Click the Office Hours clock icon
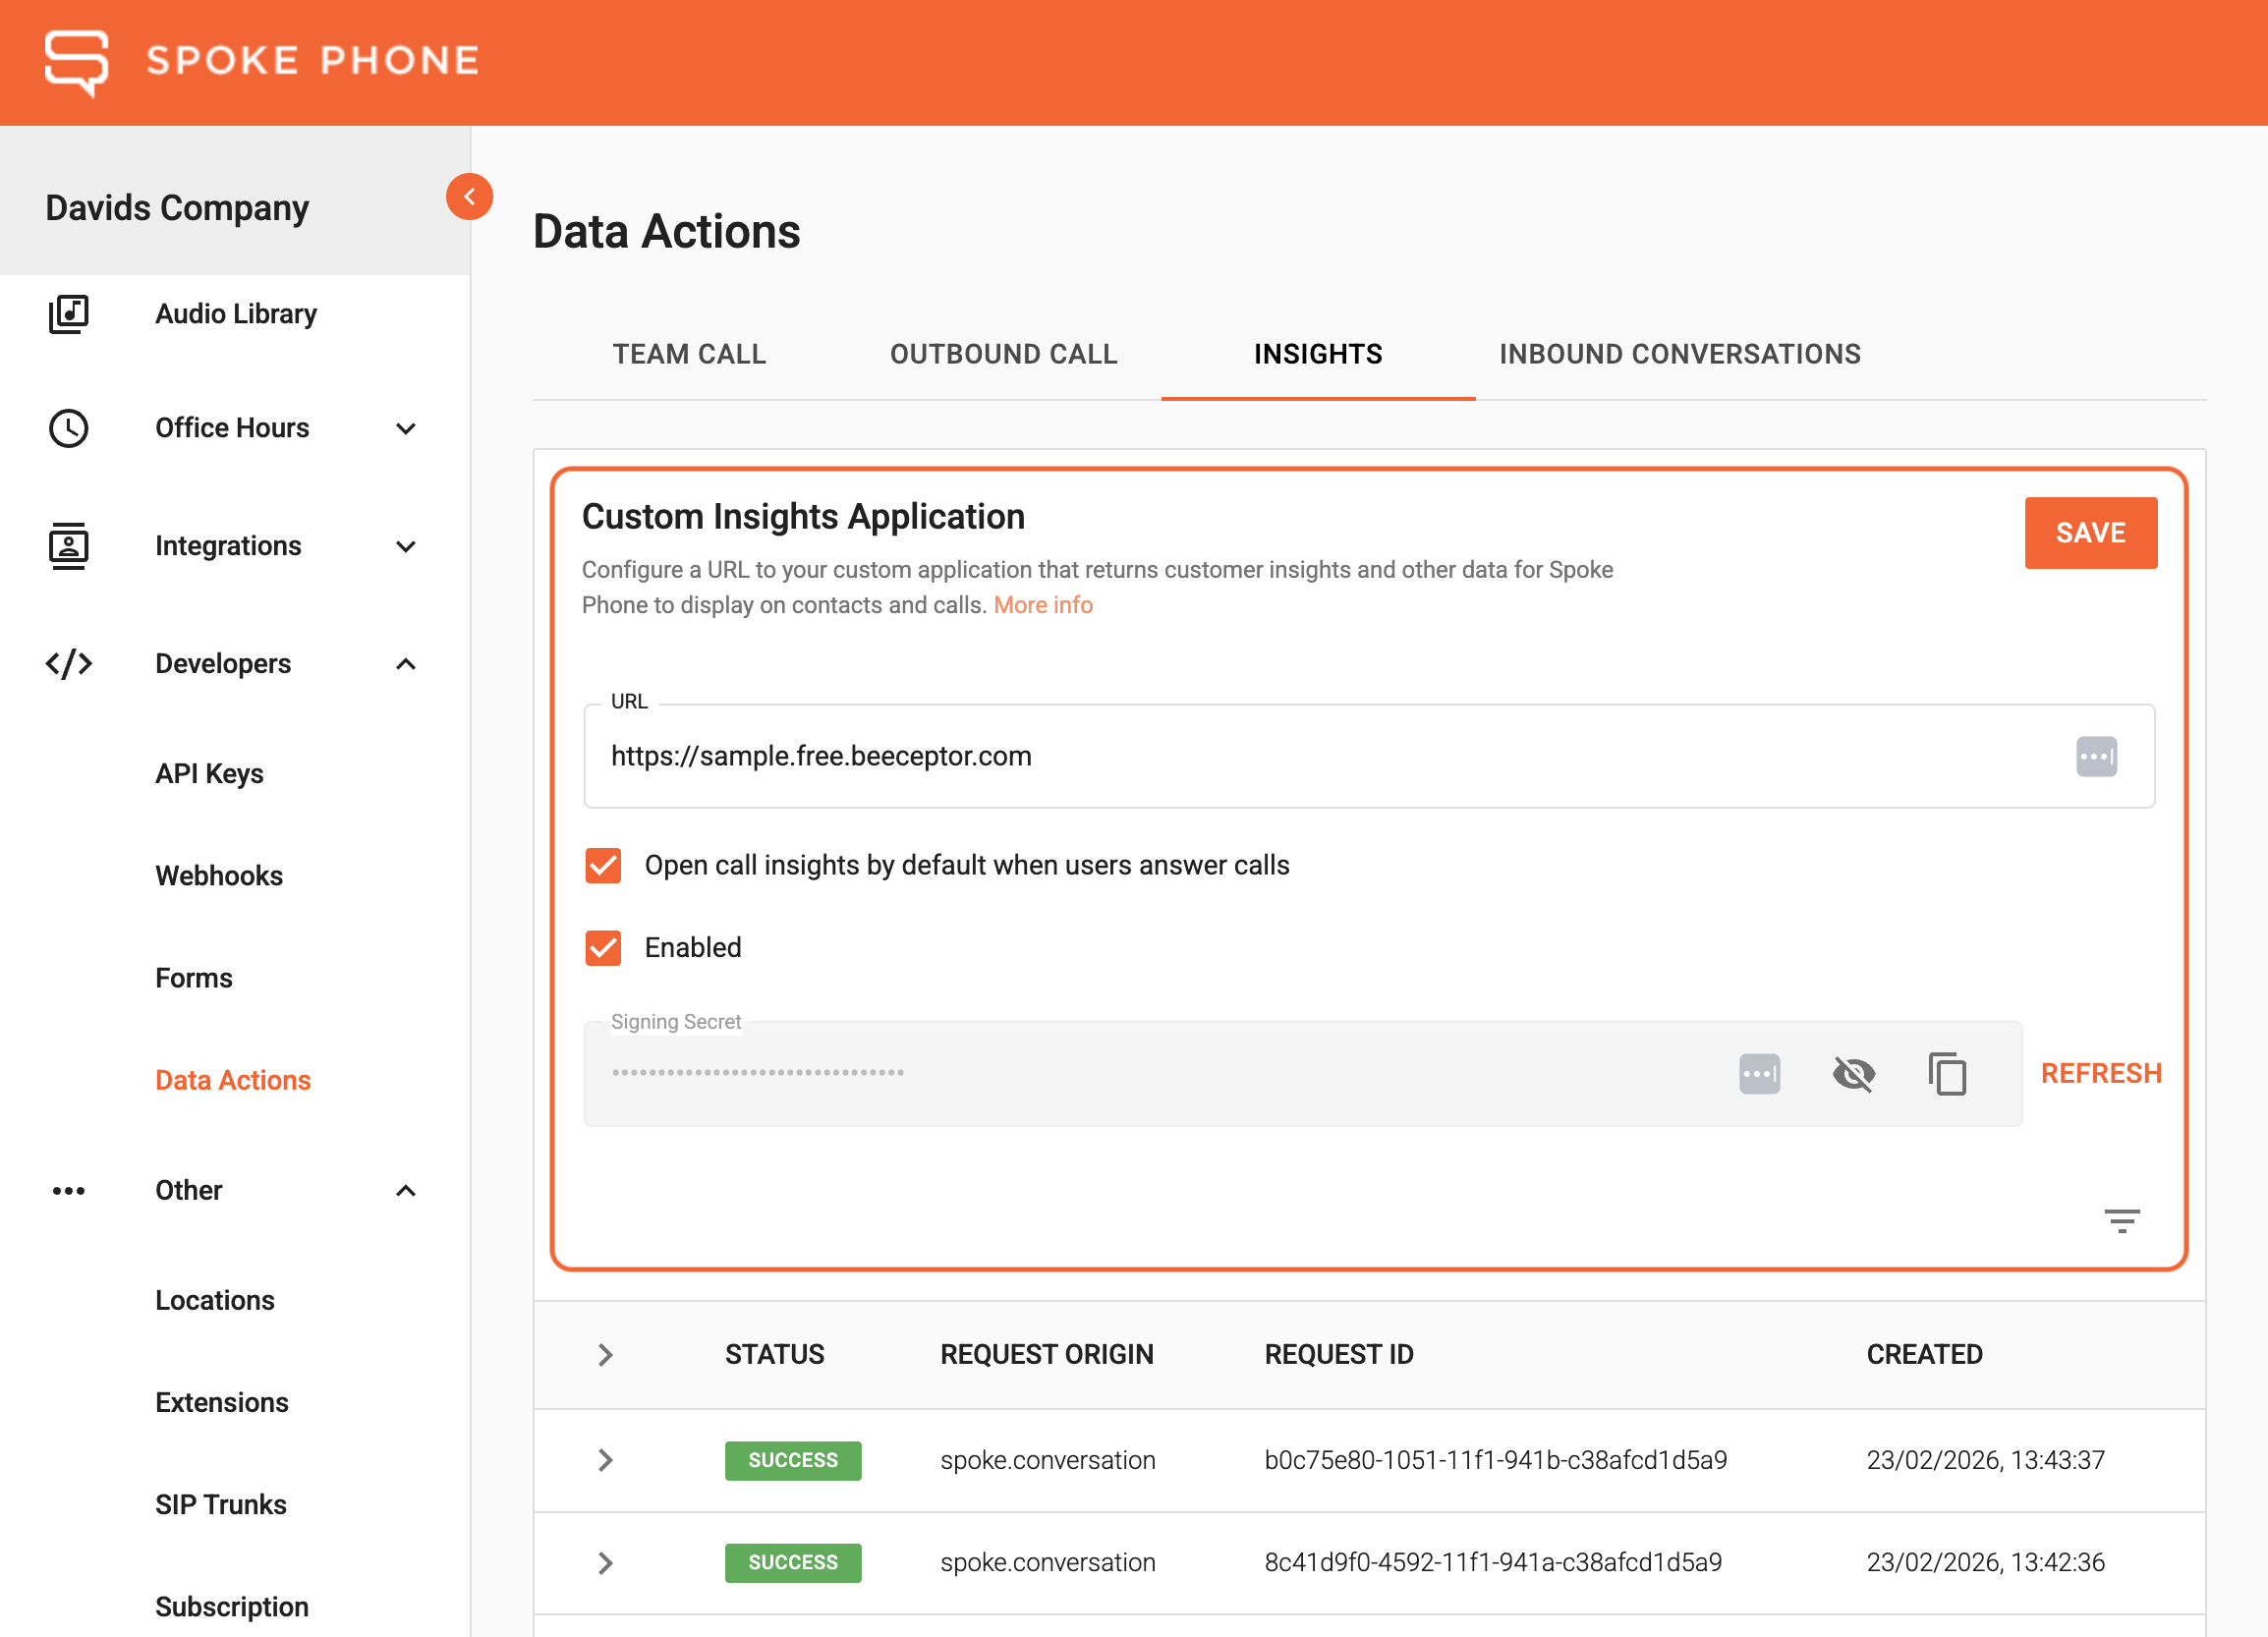Viewport: 2268px width, 1637px height. click(x=69, y=428)
